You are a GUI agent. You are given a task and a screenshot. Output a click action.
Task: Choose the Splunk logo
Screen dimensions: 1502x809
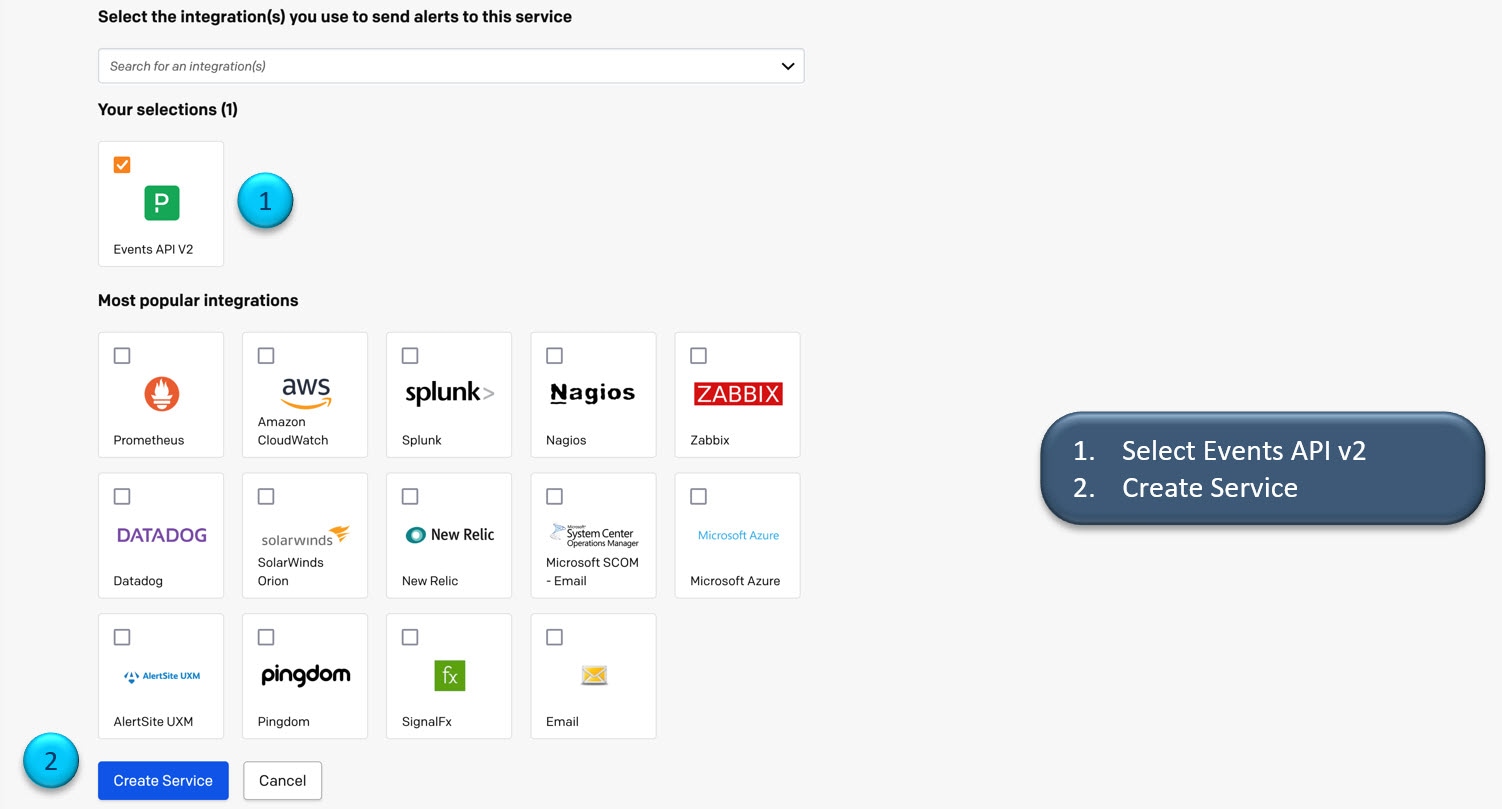(449, 393)
